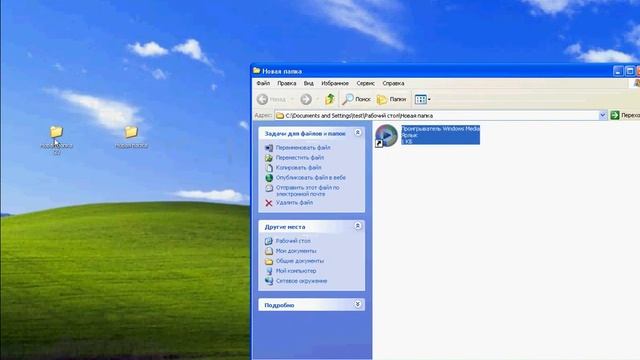Click the 'Новая папка' window title bar text

click(282, 71)
